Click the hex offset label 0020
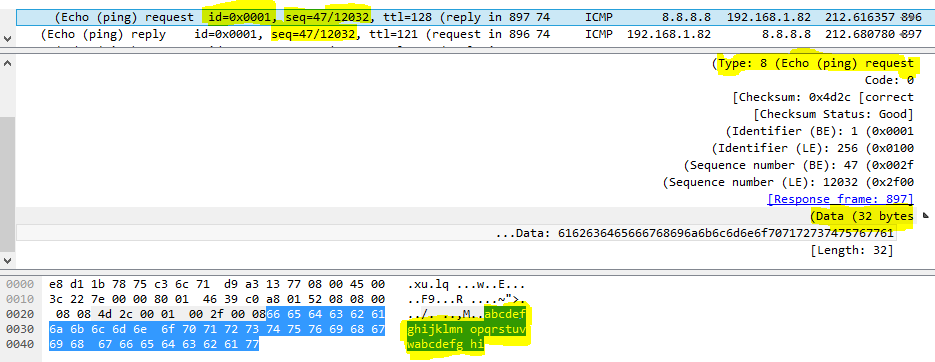Screen dimensions: 935x362 pos(19,314)
